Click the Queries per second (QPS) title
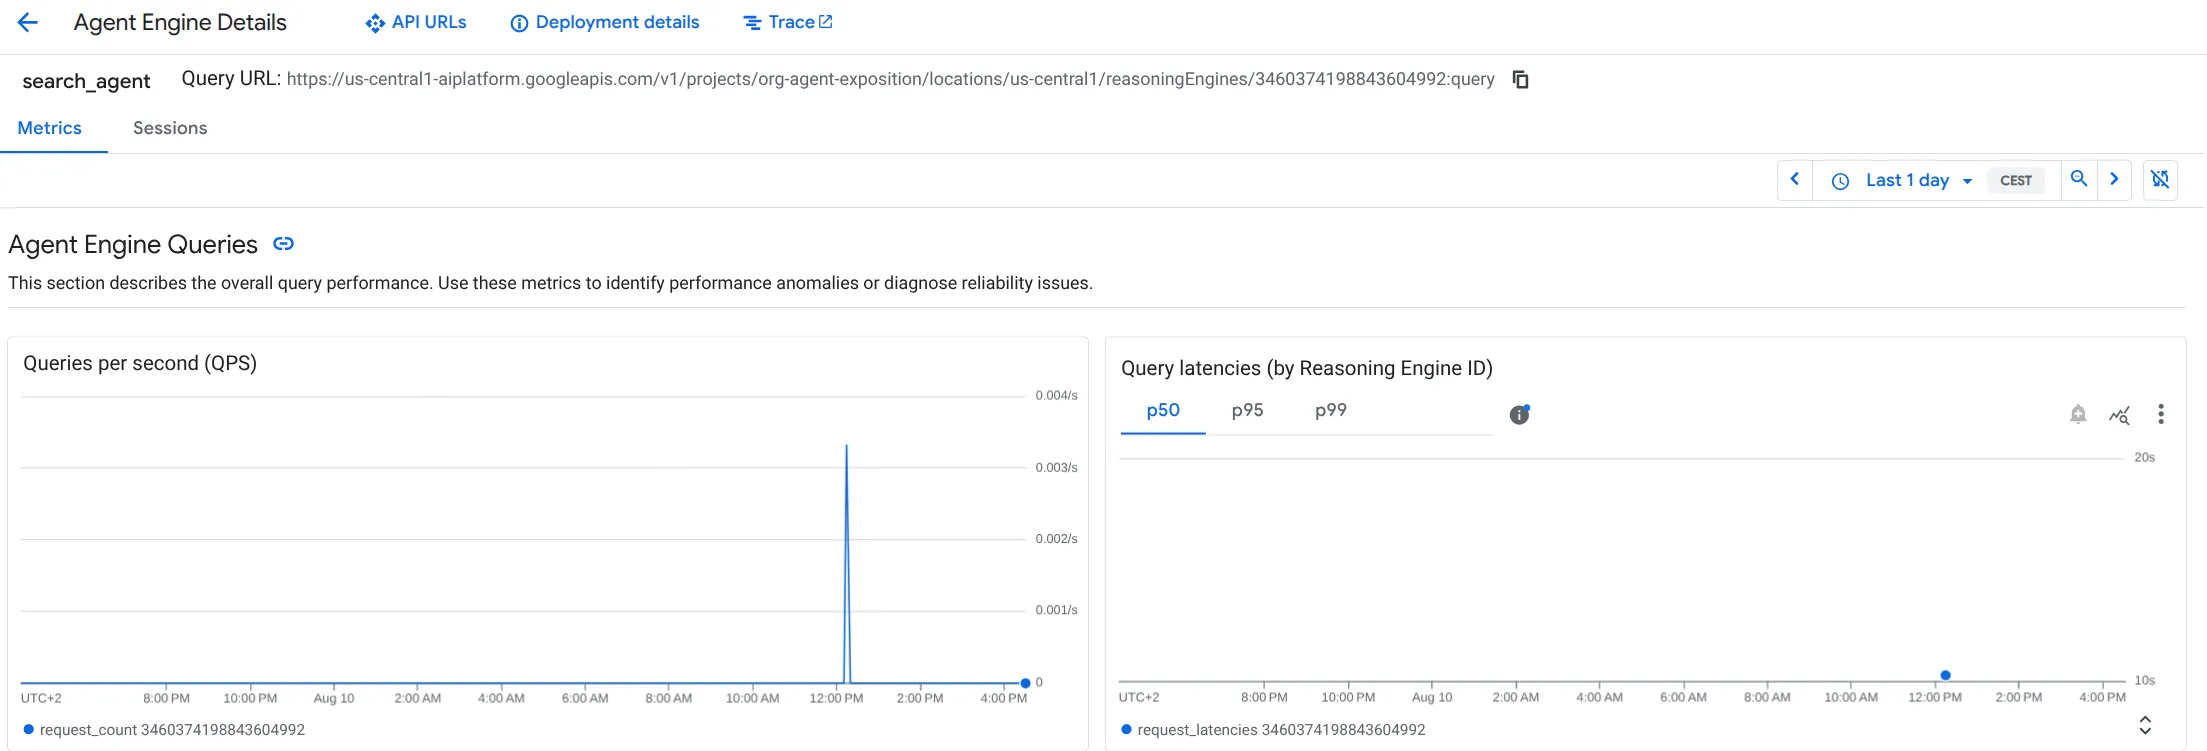Screen dimensions: 2207x751 tap(140, 363)
